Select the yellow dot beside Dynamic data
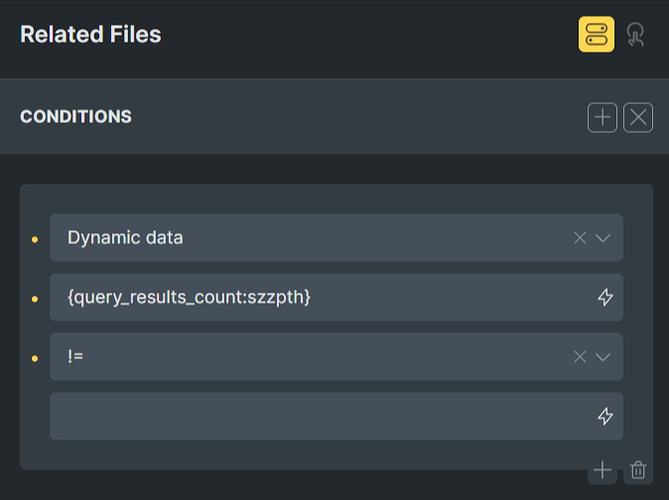669x500 pixels. point(35,239)
